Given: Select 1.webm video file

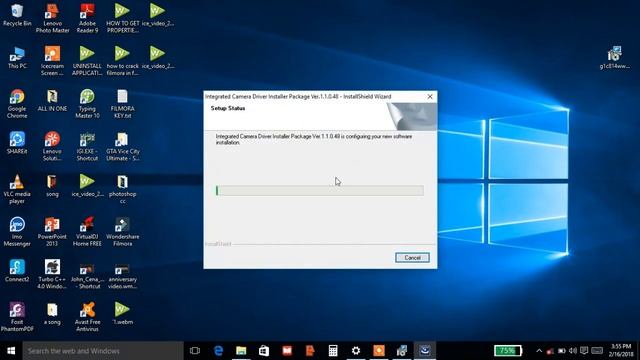Looking at the screenshot, I should click(122, 314).
